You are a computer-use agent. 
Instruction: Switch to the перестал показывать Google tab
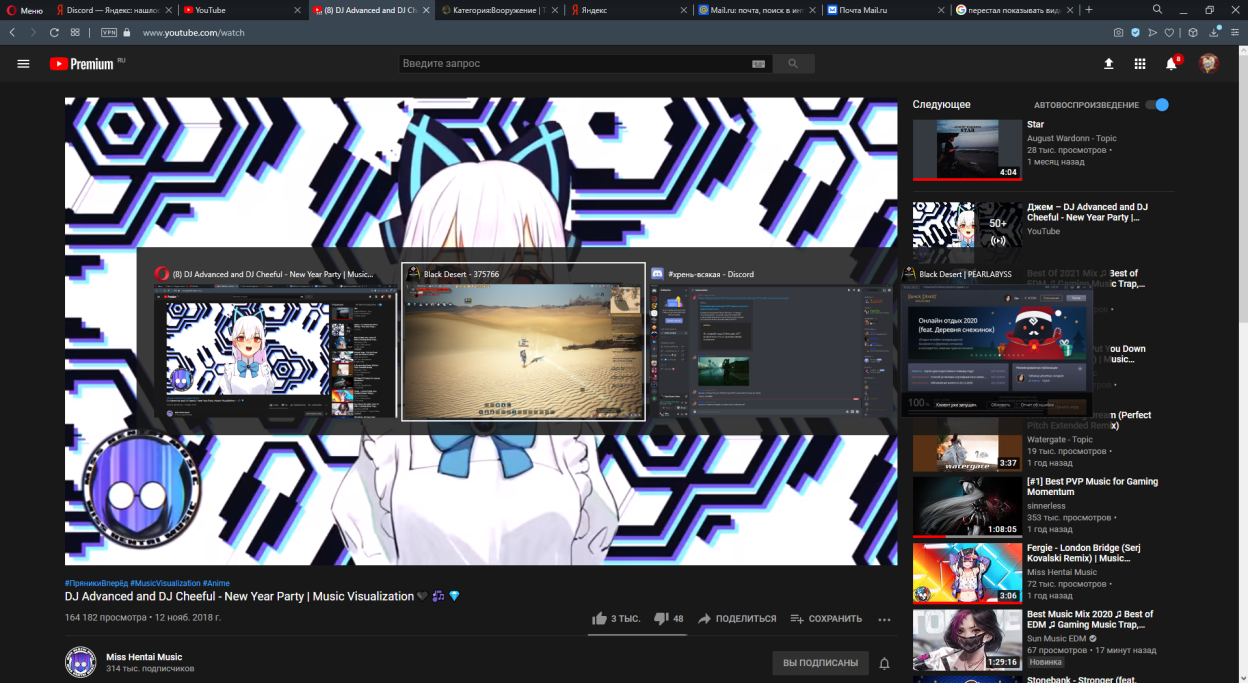[1013, 10]
